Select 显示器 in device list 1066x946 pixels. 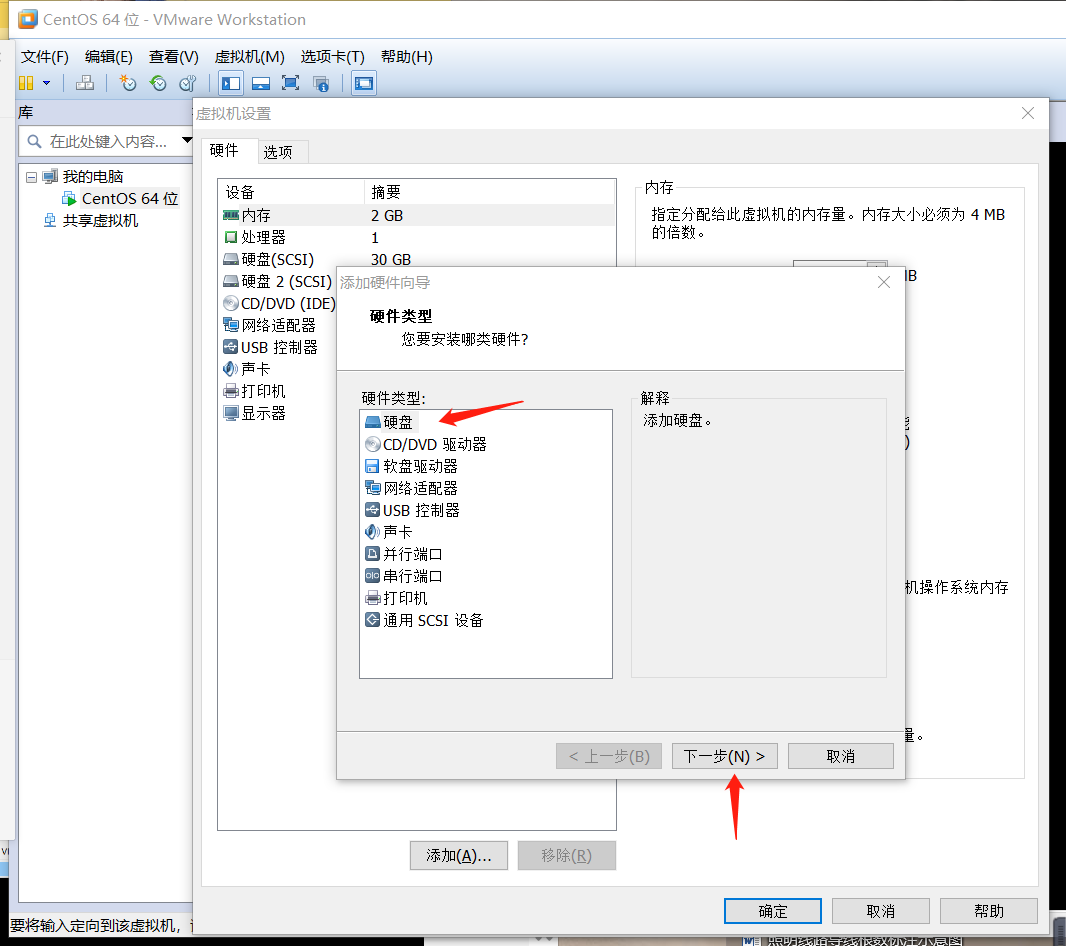[254, 413]
